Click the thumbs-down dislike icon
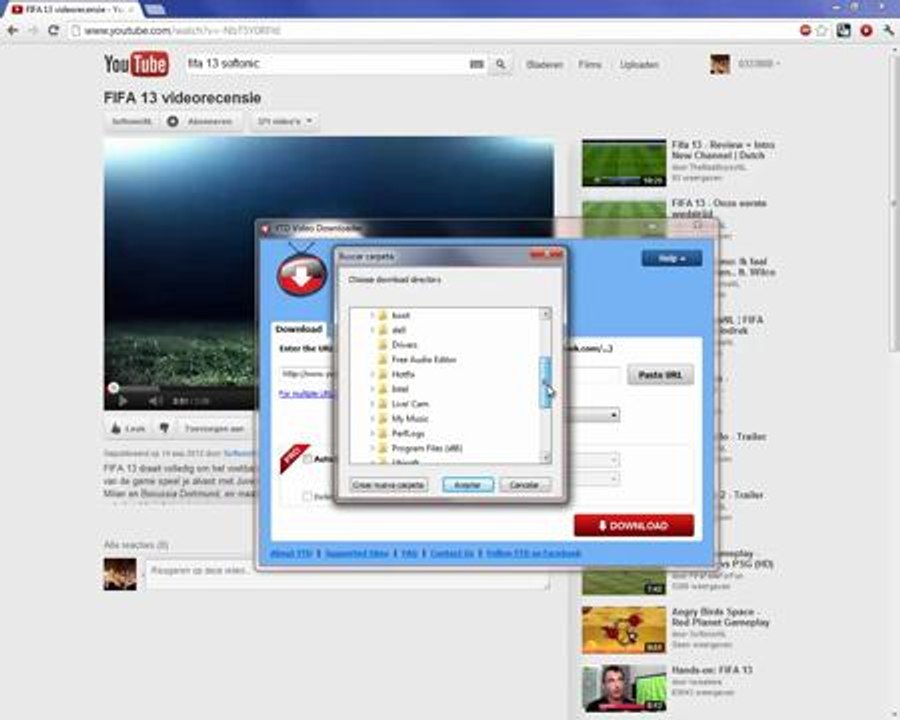 [164, 428]
